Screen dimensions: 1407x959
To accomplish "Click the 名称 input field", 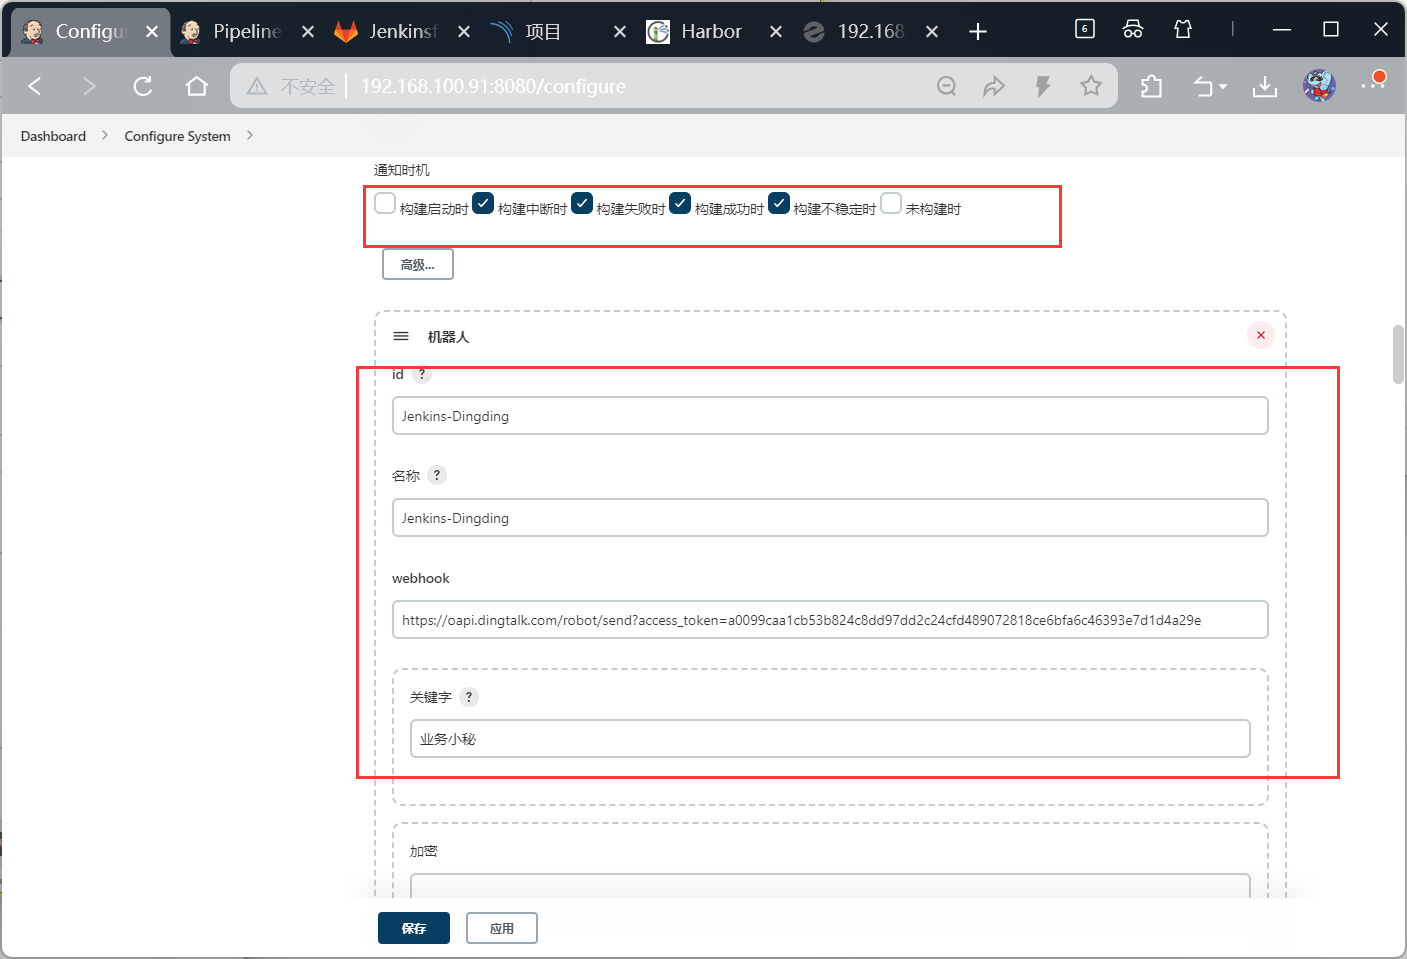I will point(830,518).
